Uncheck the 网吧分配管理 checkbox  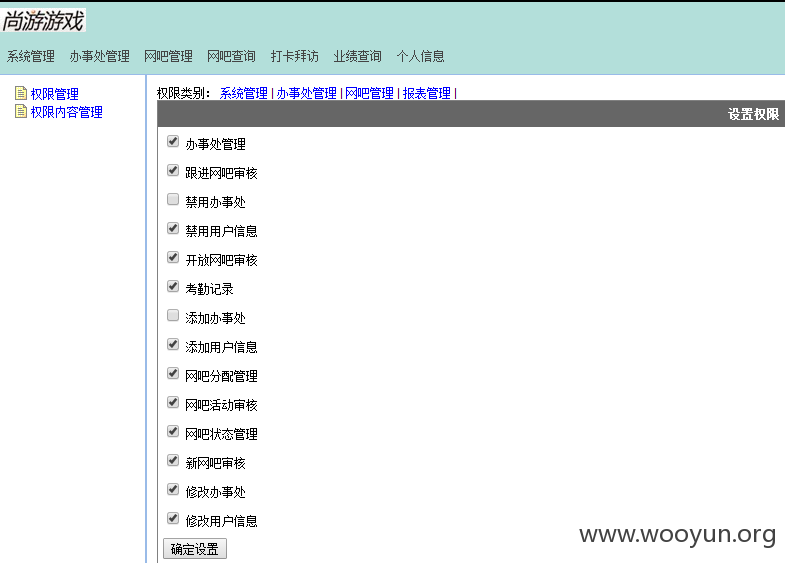(x=173, y=373)
